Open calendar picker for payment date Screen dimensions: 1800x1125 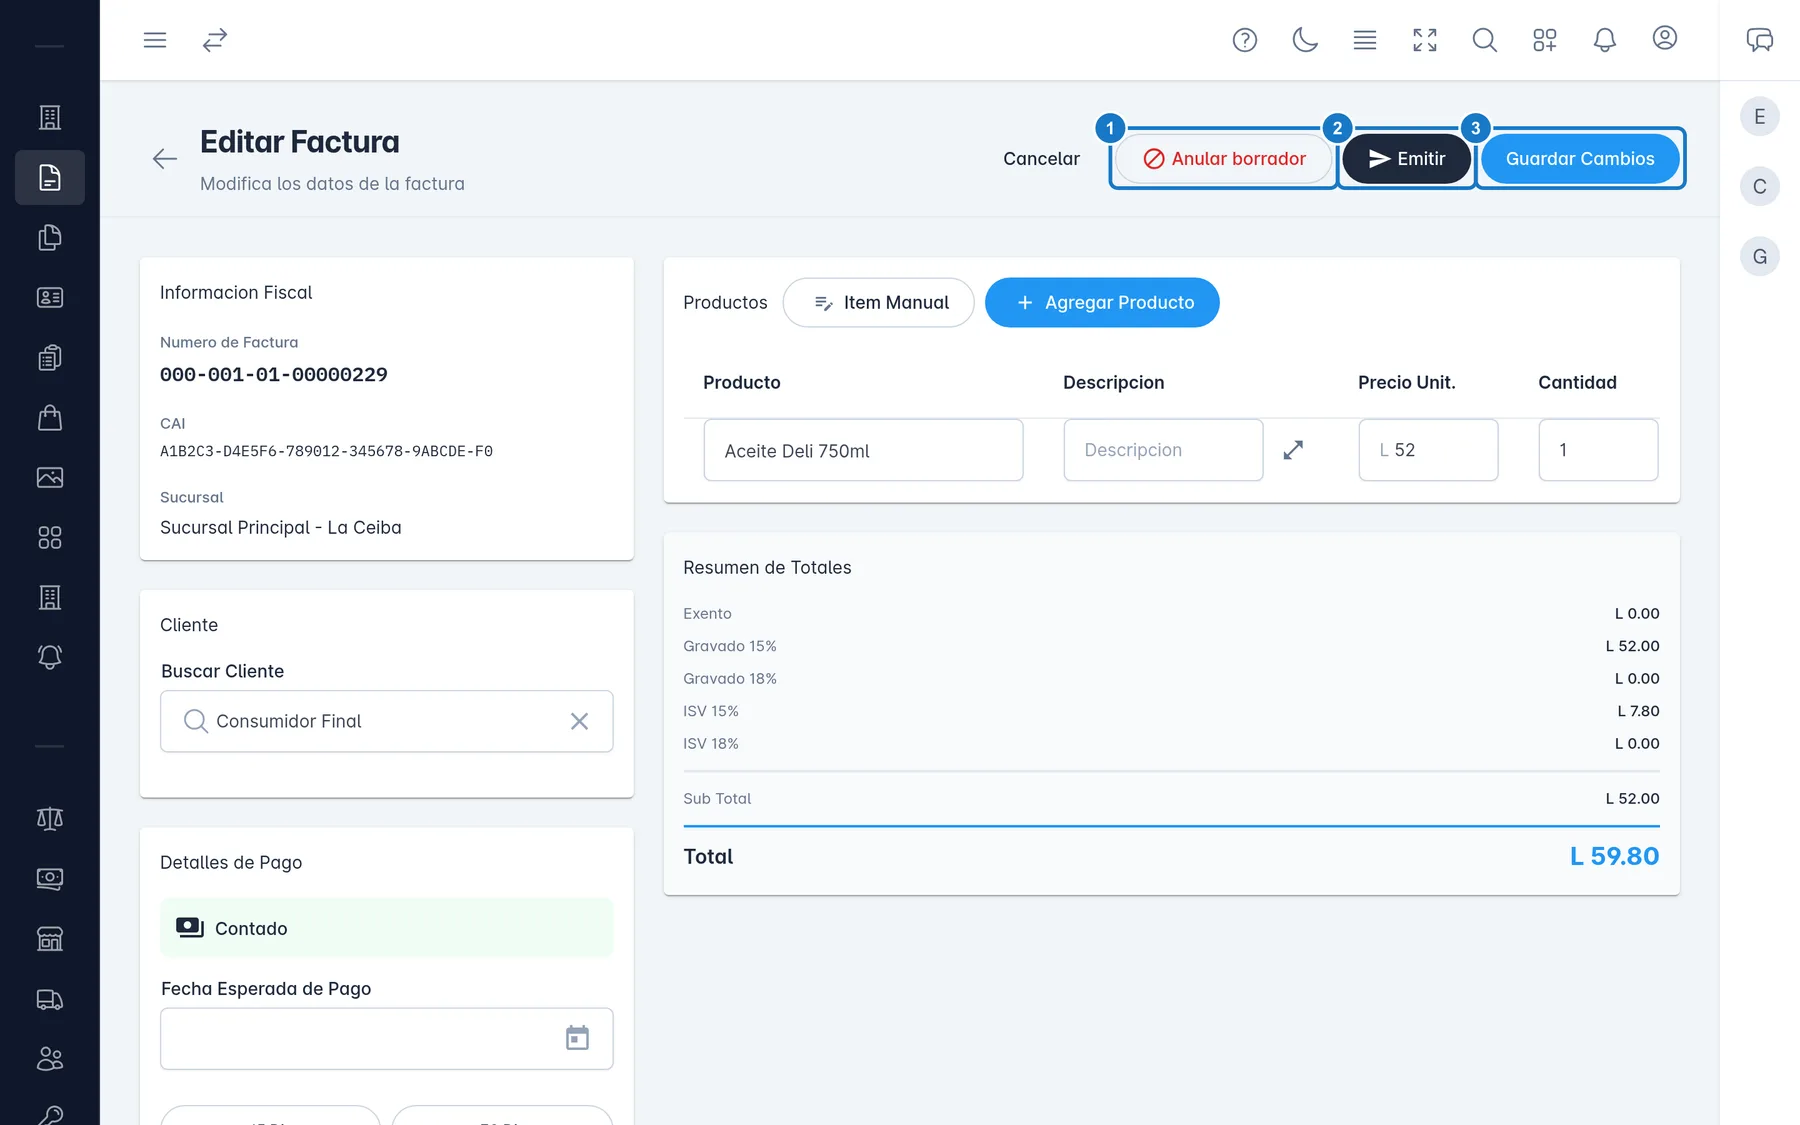(x=577, y=1038)
